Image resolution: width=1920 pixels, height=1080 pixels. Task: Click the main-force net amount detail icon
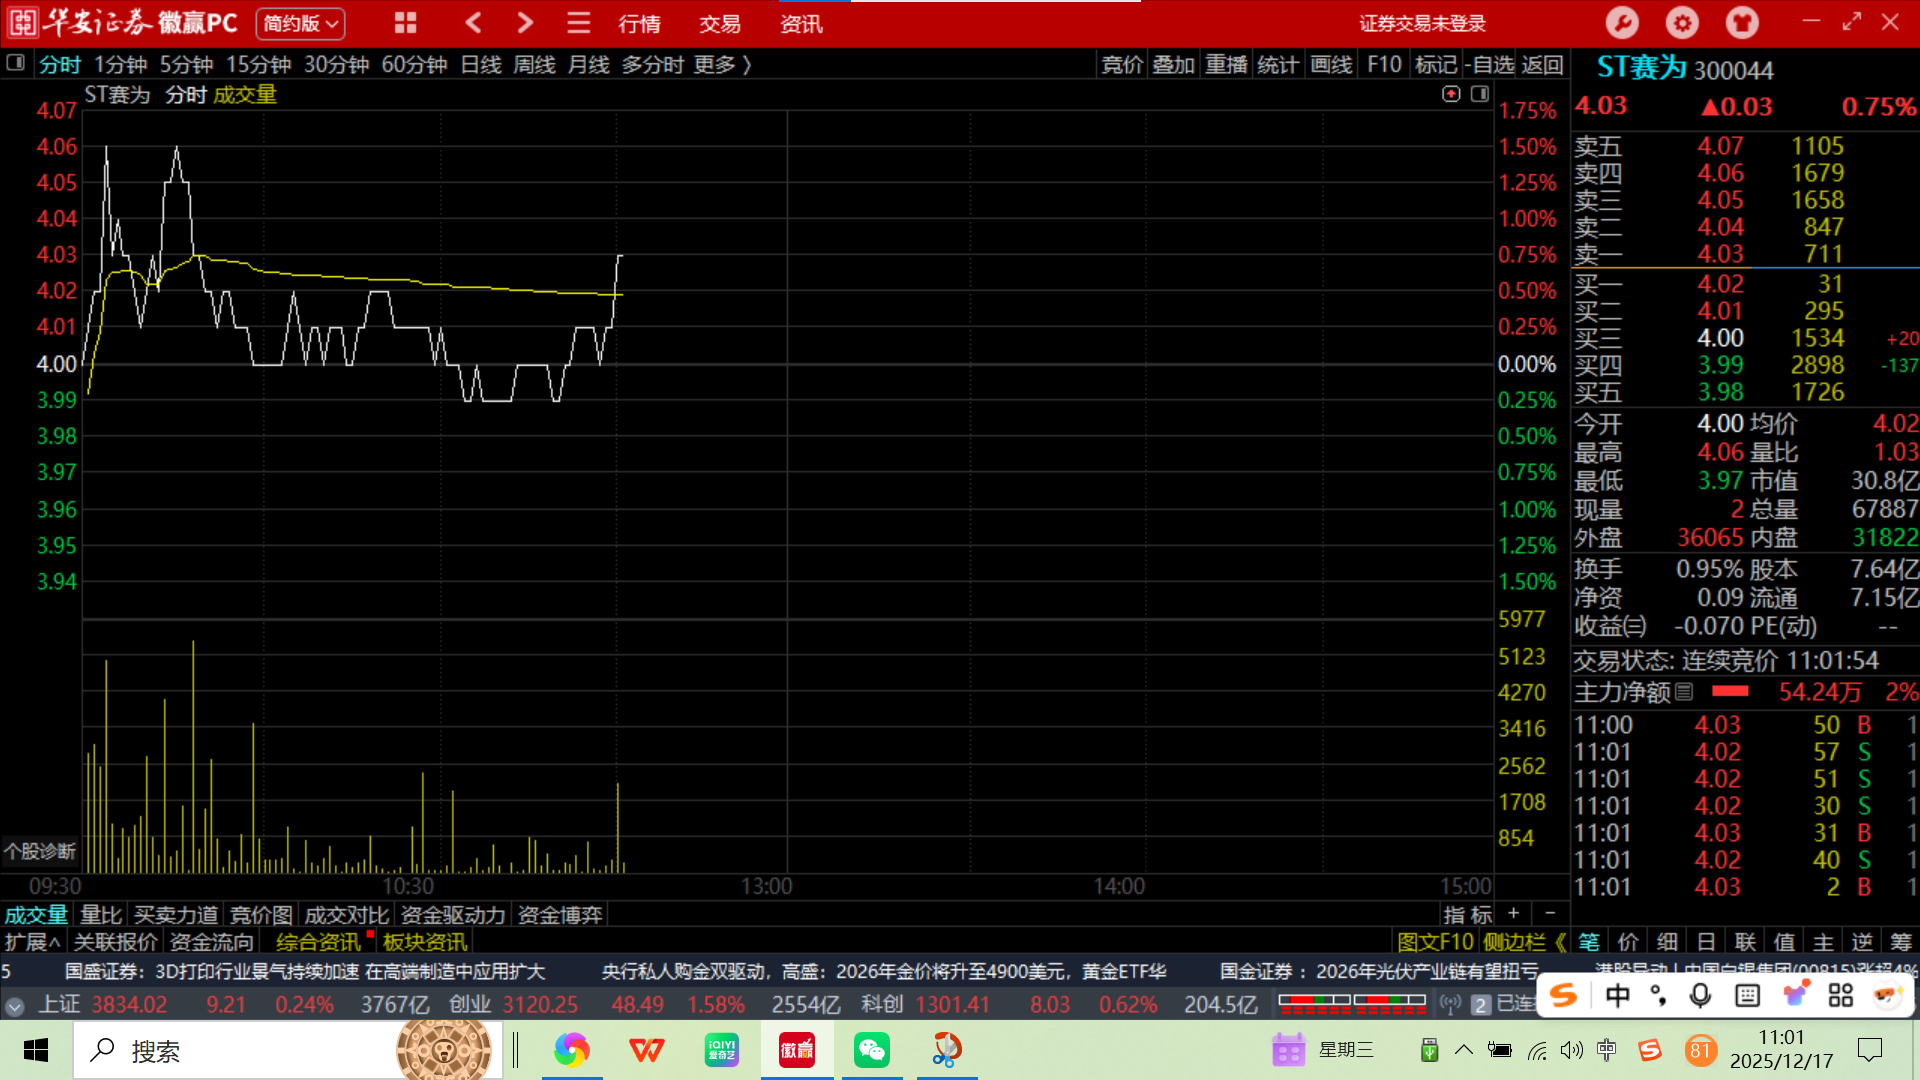coord(1685,691)
